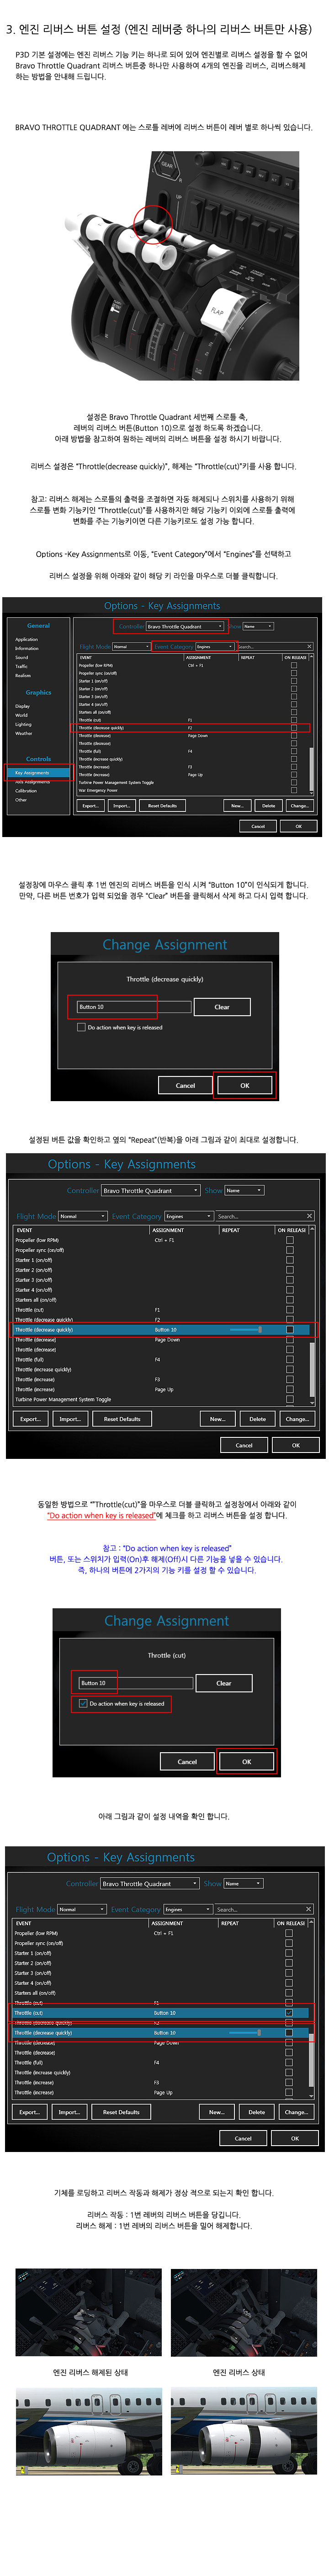Open cockpit photo captioned 엔진 리버스 상태

click(245, 2313)
